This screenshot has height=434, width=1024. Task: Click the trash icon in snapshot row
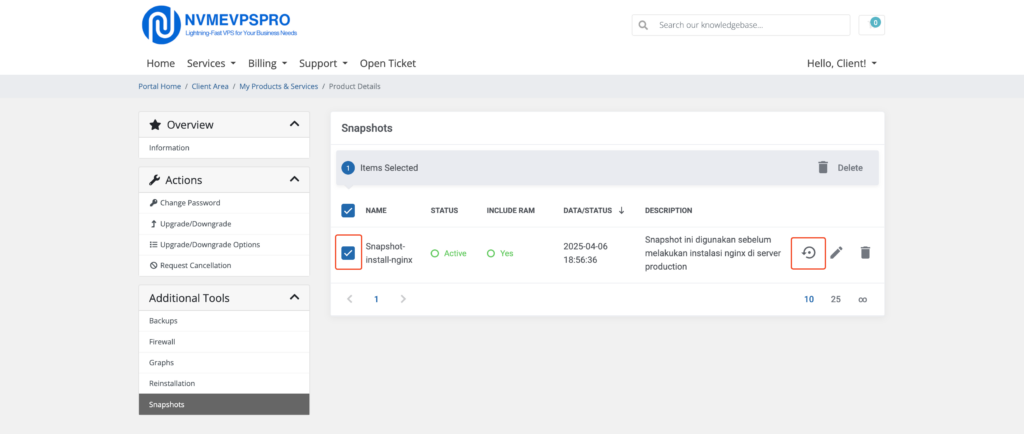865,253
